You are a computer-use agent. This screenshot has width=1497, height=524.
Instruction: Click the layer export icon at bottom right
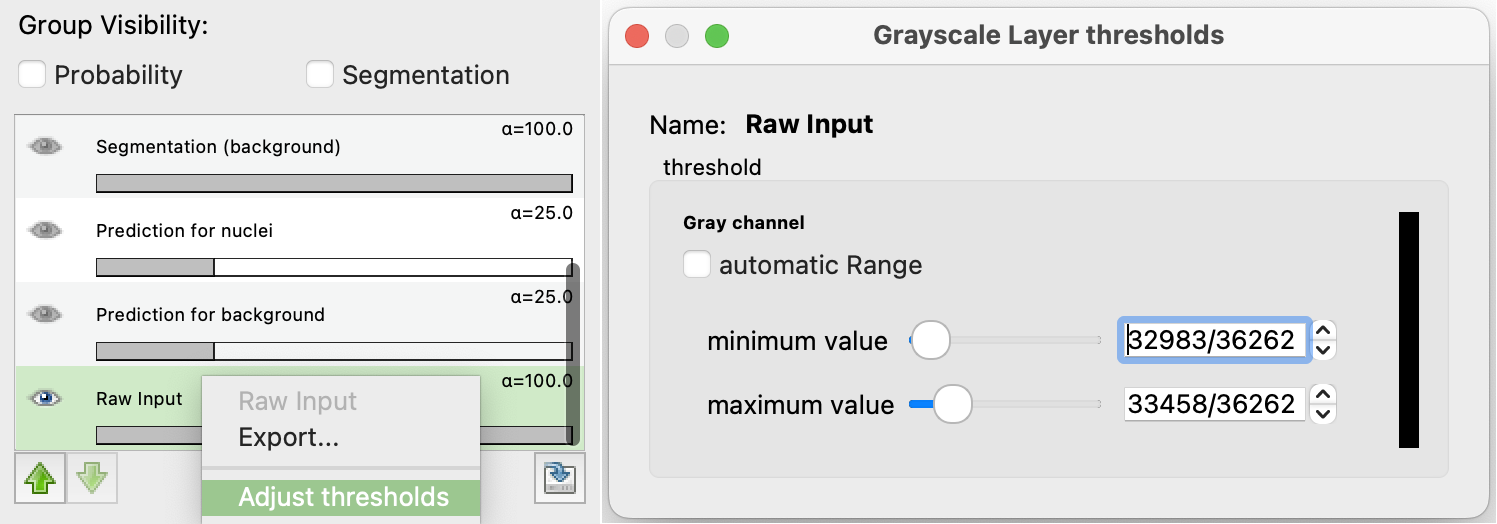[x=559, y=478]
